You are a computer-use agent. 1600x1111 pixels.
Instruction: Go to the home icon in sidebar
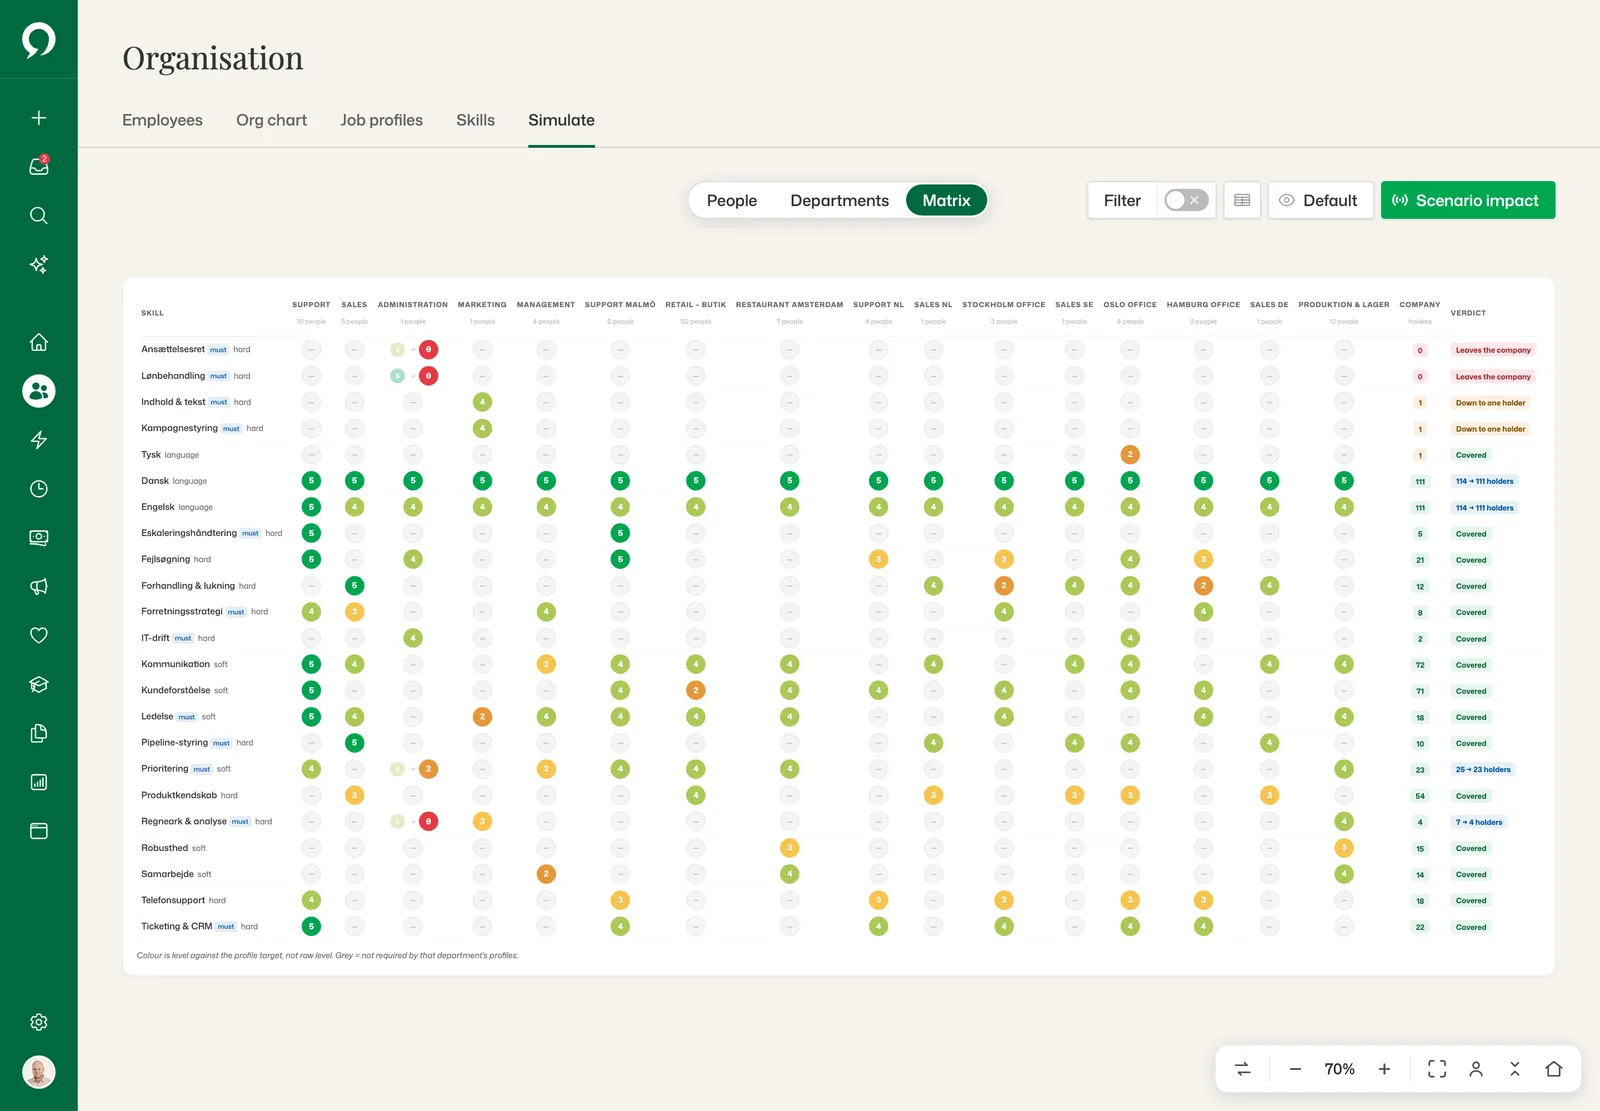(x=39, y=342)
